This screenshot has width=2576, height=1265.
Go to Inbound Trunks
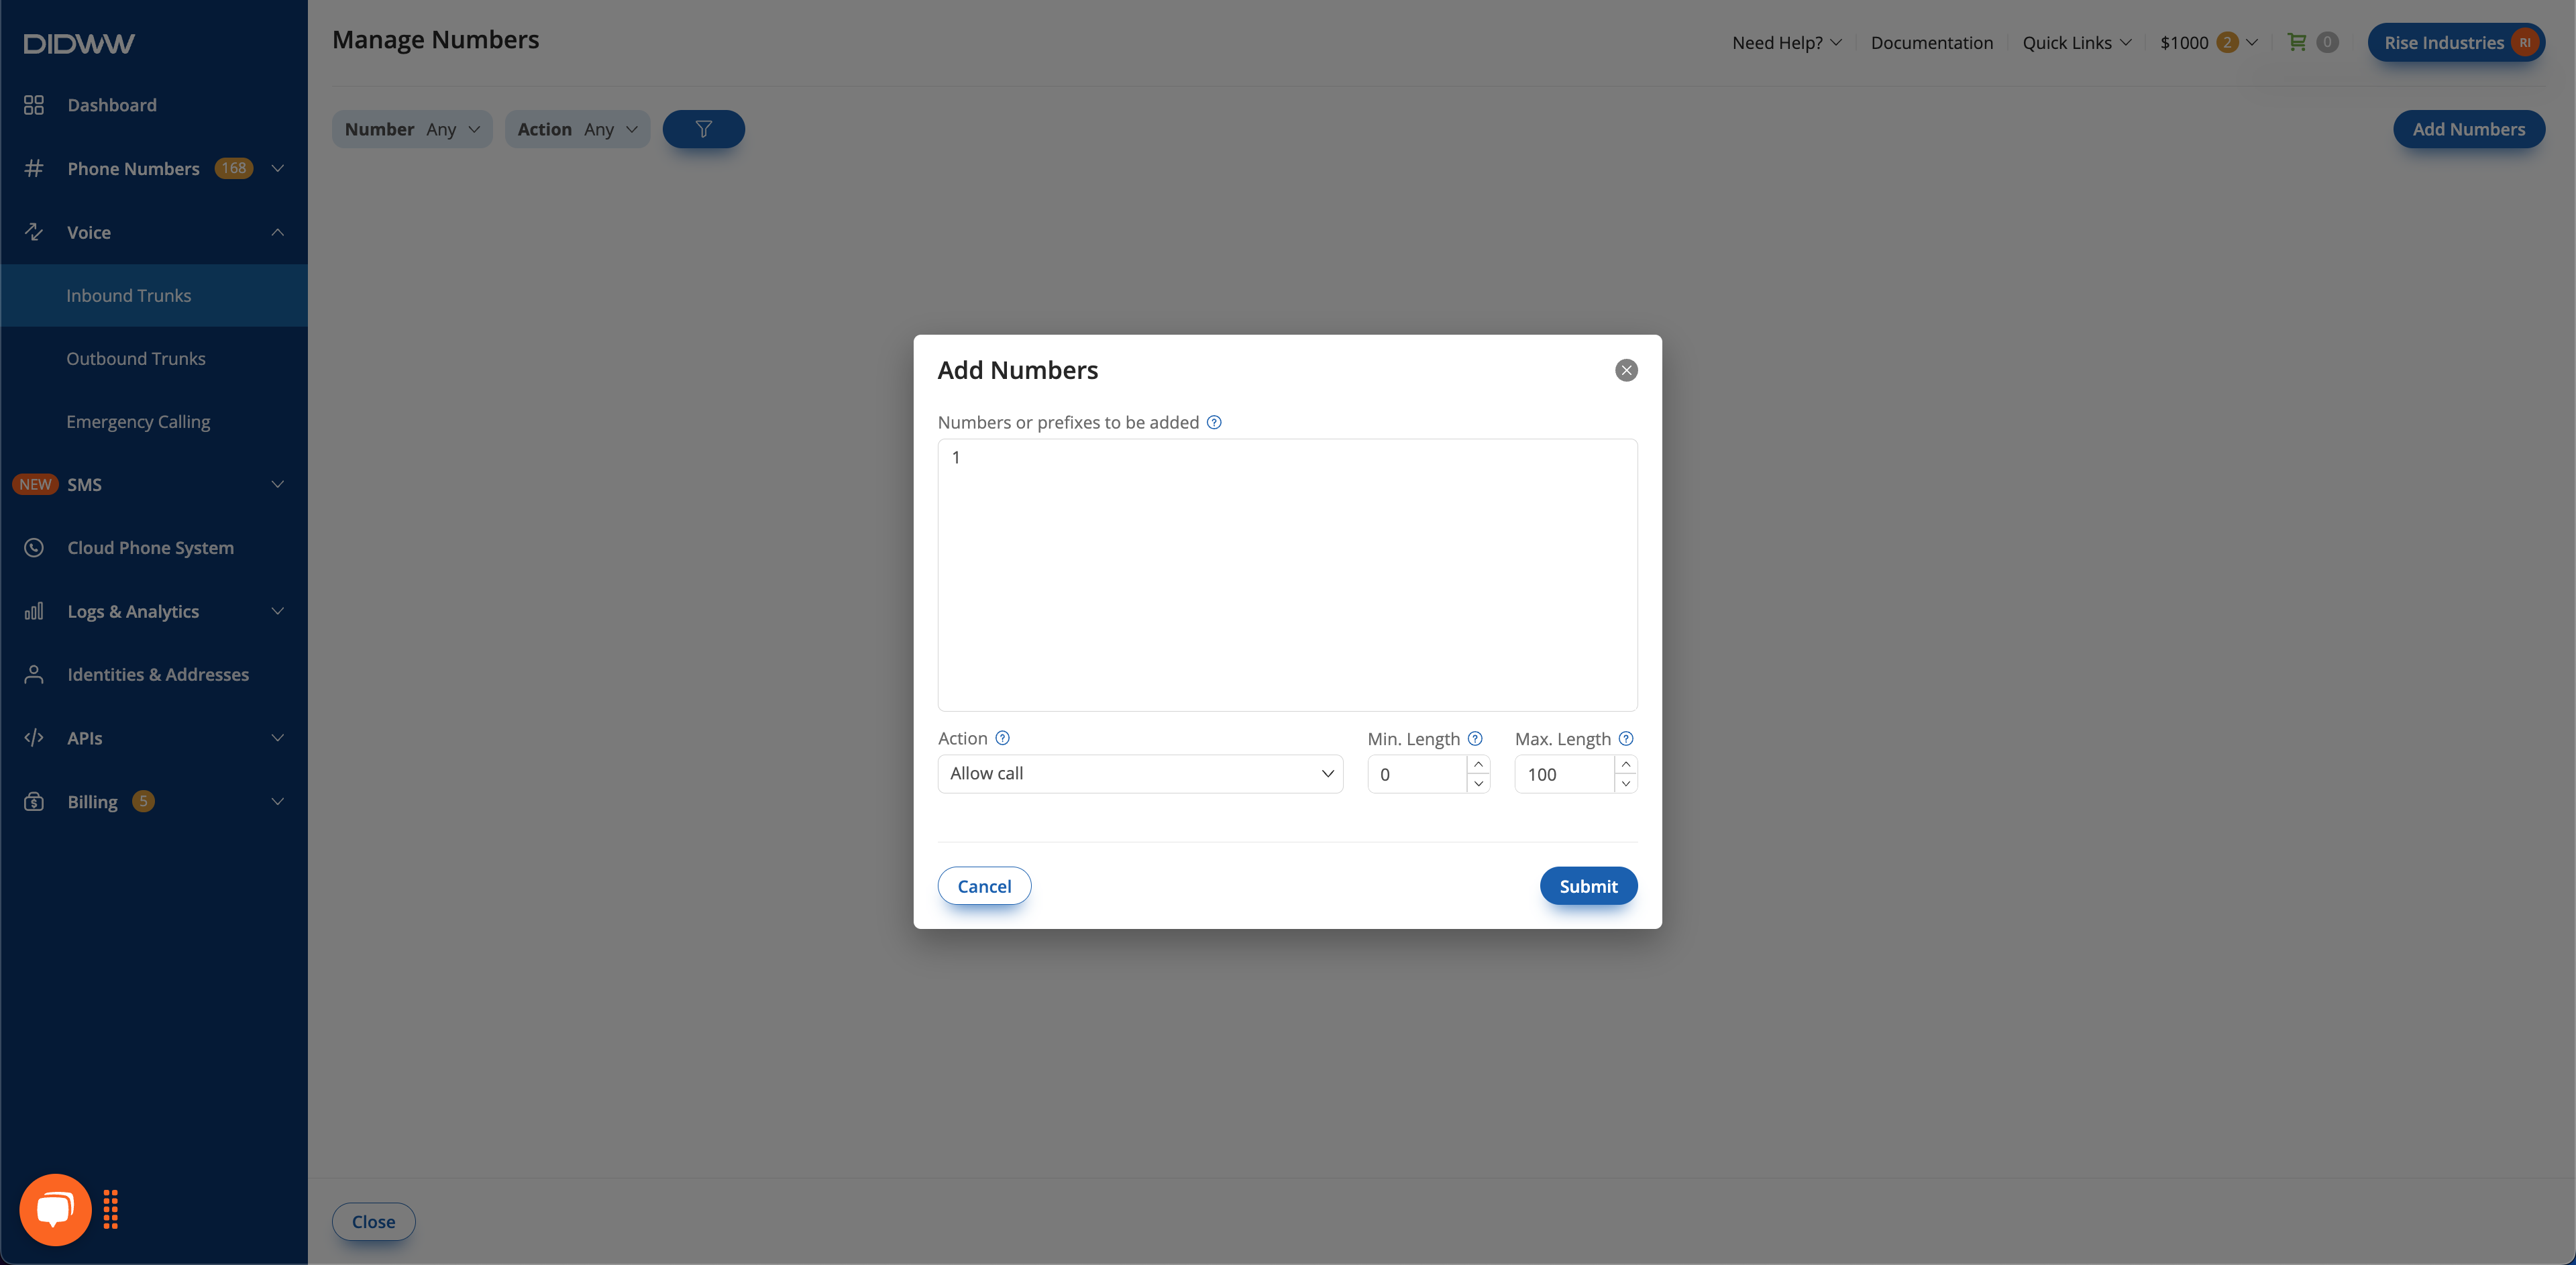[154, 295]
